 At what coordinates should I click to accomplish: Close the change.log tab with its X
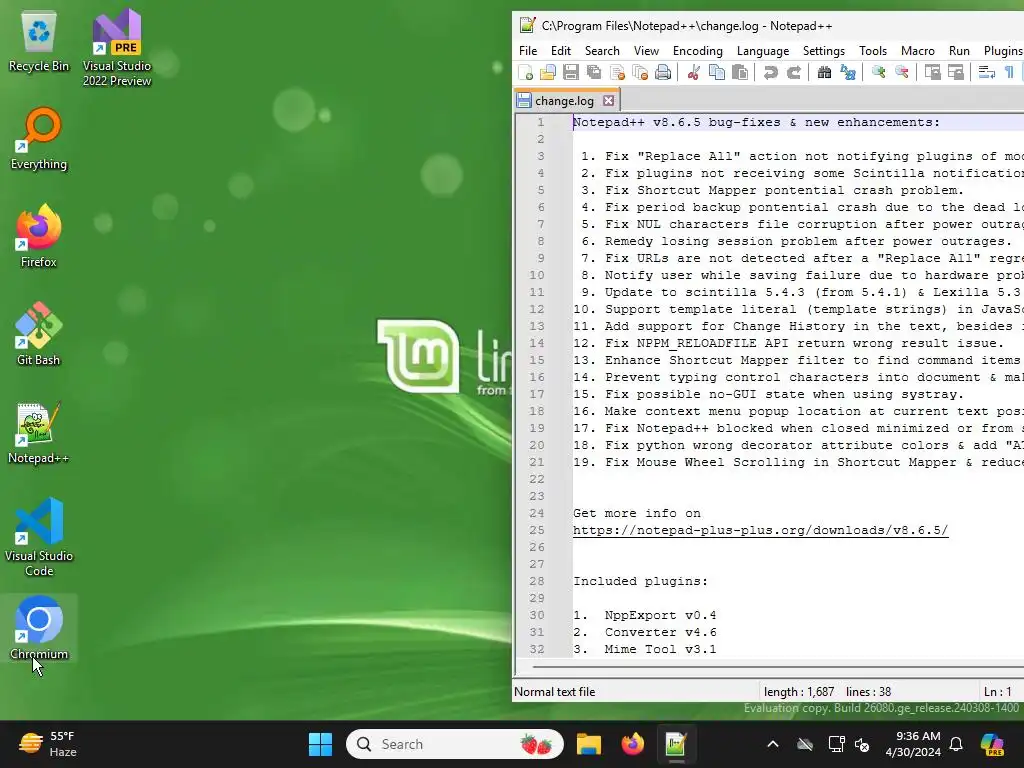(608, 101)
